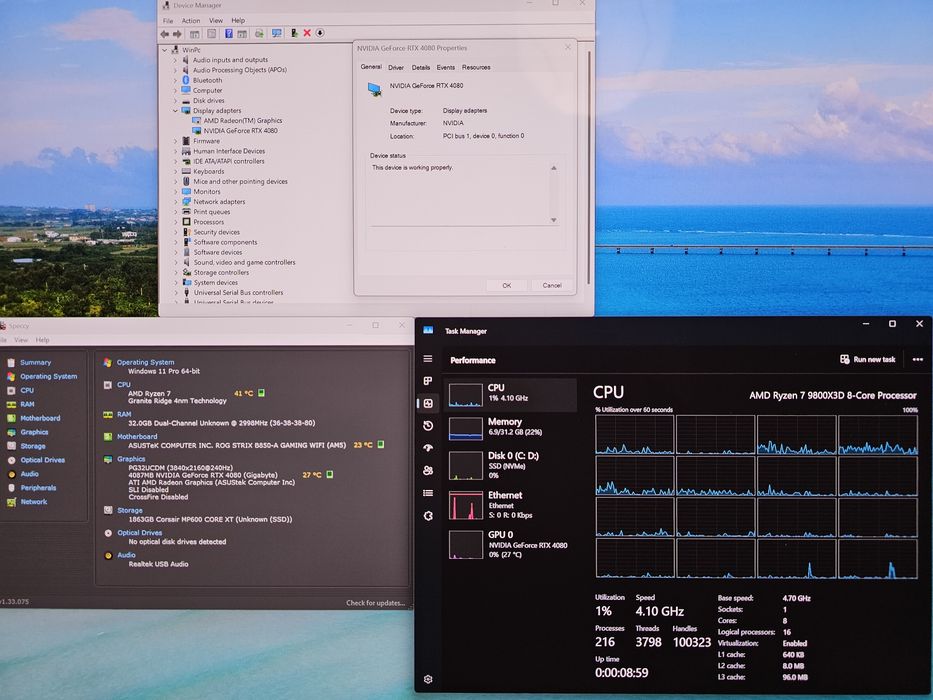This screenshot has width=933, height=700.
Task: Collapse the Display adapters node
Action: pyautogui.click(x=176, y=111)
